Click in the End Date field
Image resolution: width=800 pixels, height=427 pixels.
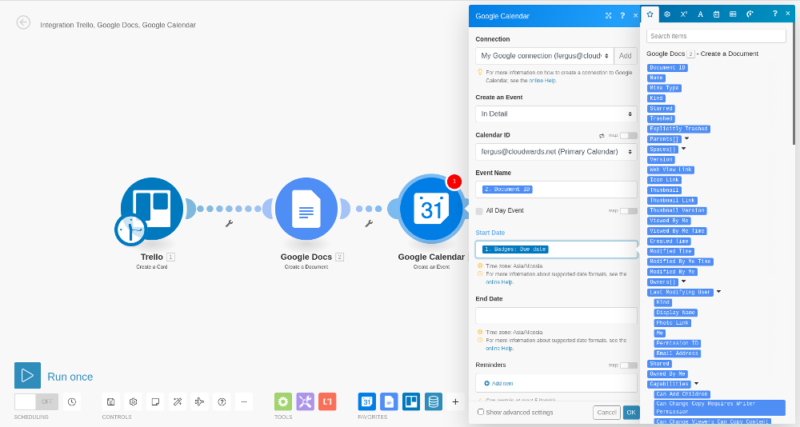(x=557, y=316)
